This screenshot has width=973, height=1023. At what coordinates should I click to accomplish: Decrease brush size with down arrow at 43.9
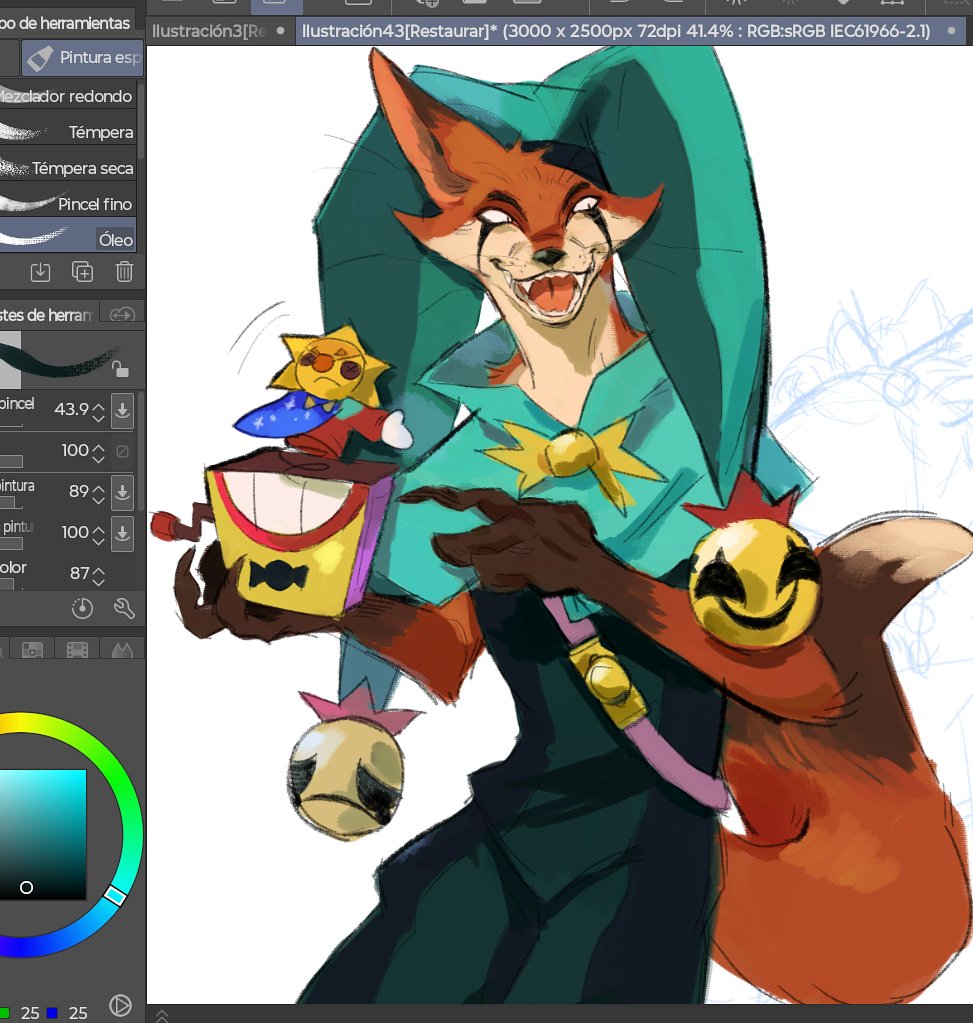click(x=98, y=418)
